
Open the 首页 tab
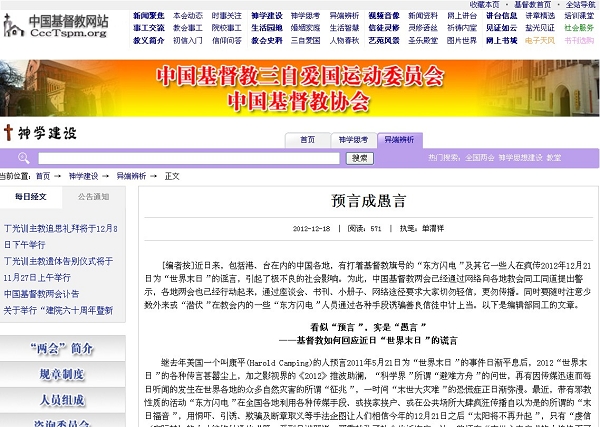pos(307,140)
